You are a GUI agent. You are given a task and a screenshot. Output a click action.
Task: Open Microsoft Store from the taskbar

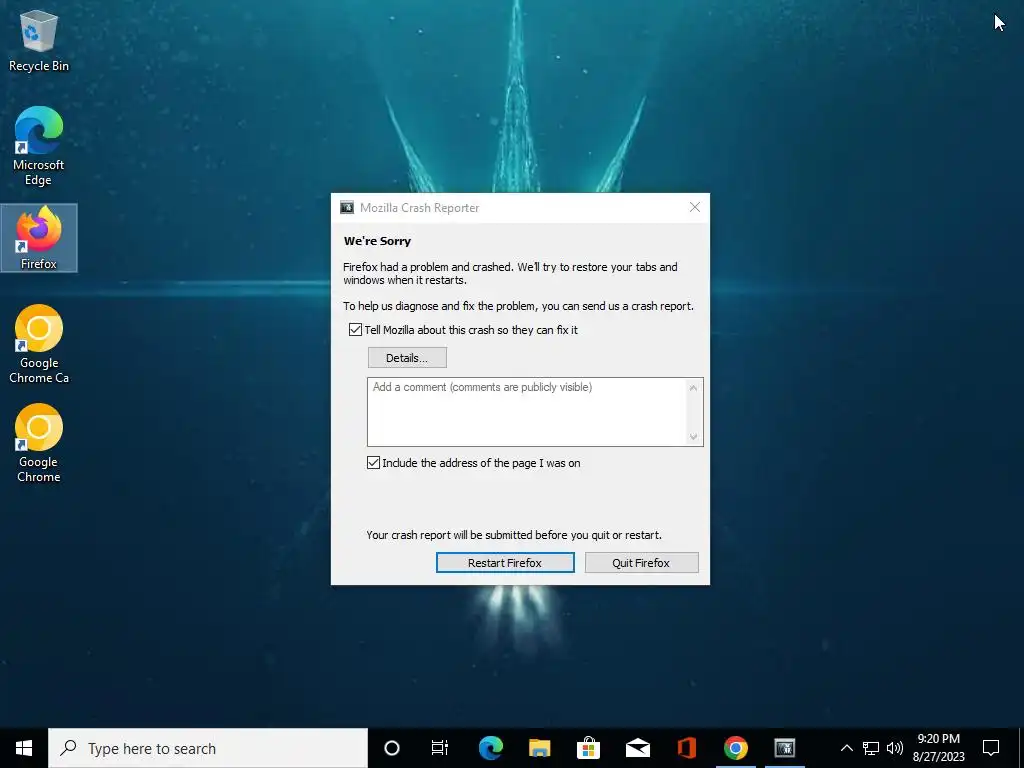588,748
